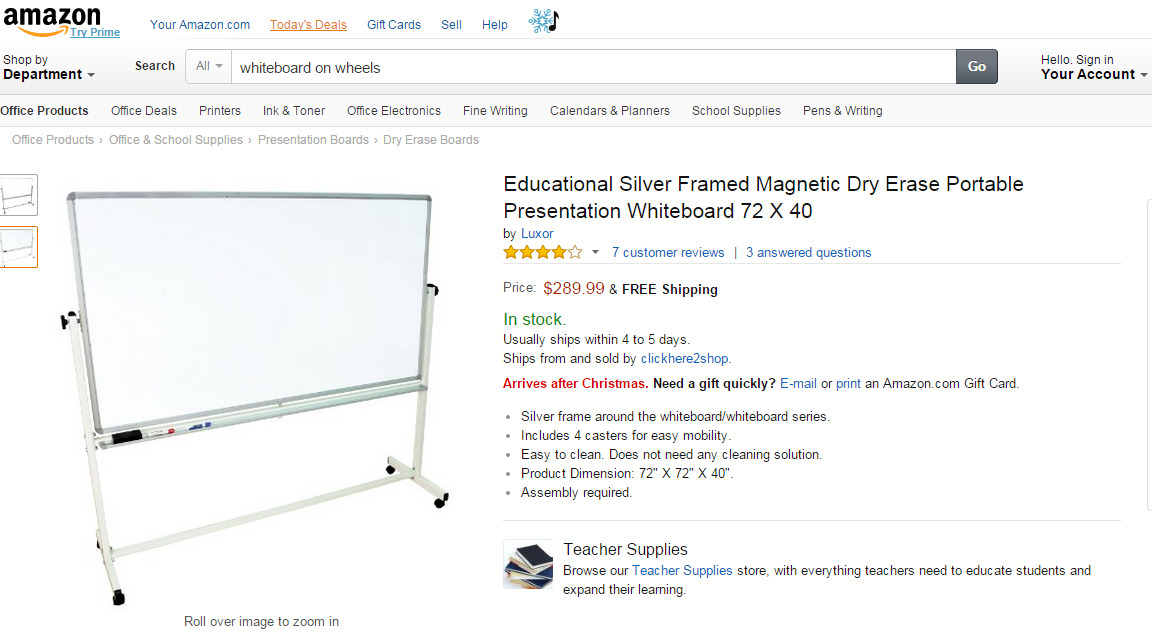The height and width of the screenshot is (640, 1152).
Task: Open Today's Deals
Action: (308, 24)
